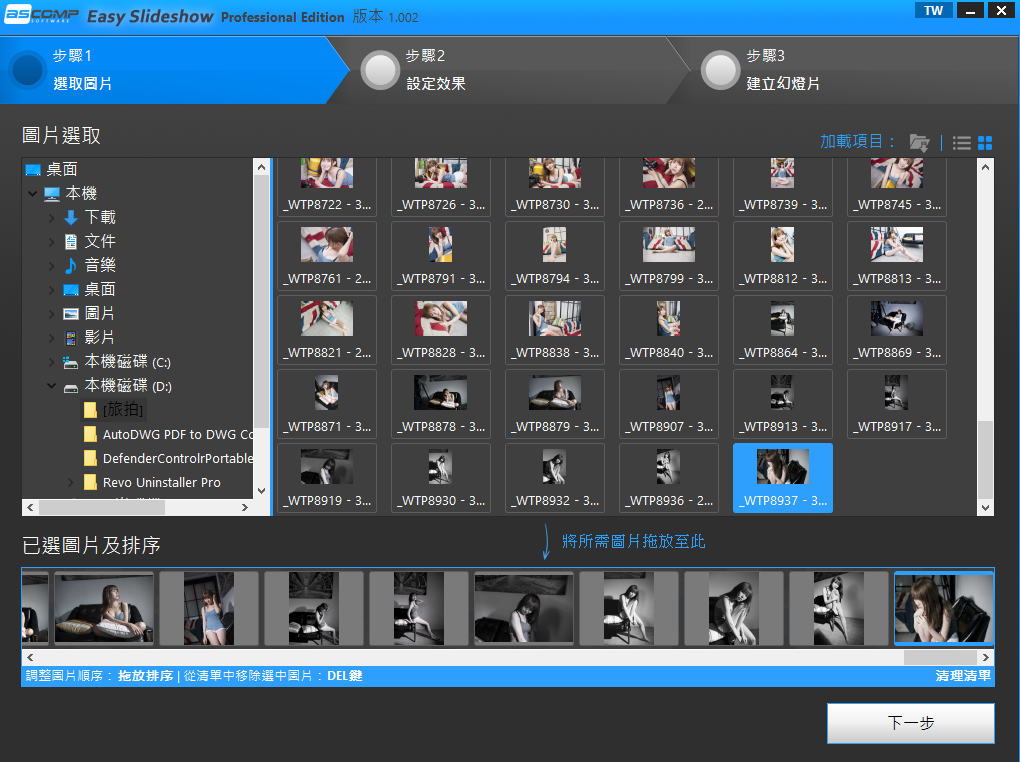Select DefenderControlrPortable folder
Viewport: 1020px width, 762px height.
coord(168,458)
